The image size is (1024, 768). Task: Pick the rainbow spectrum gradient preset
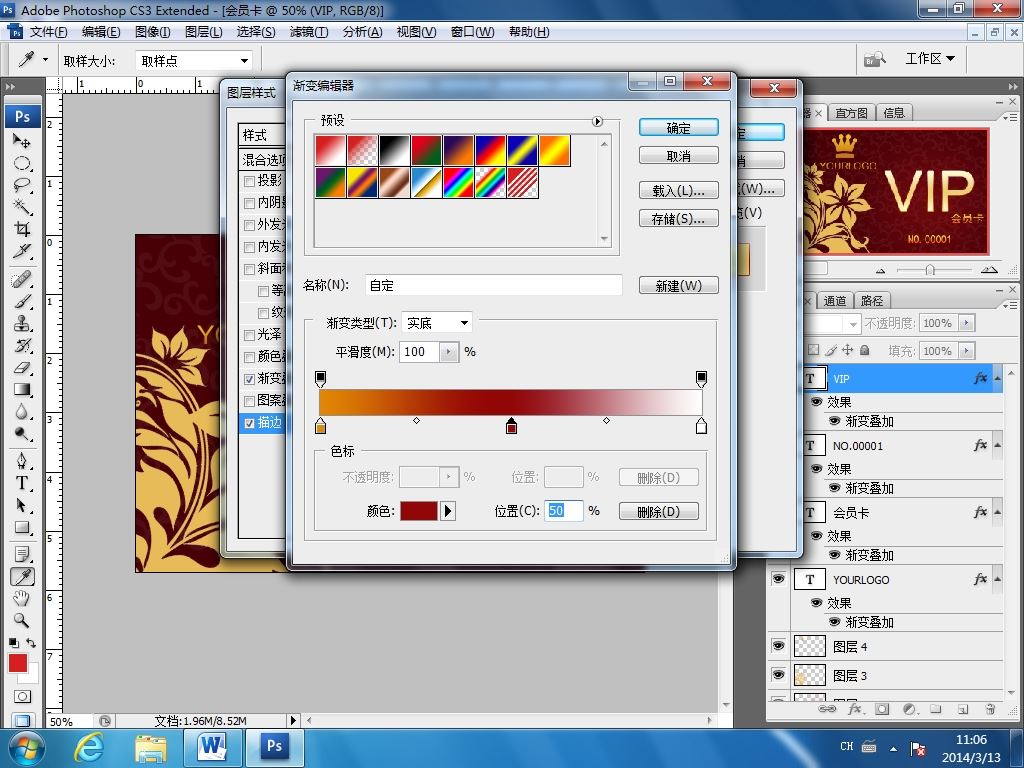[458, 182]
